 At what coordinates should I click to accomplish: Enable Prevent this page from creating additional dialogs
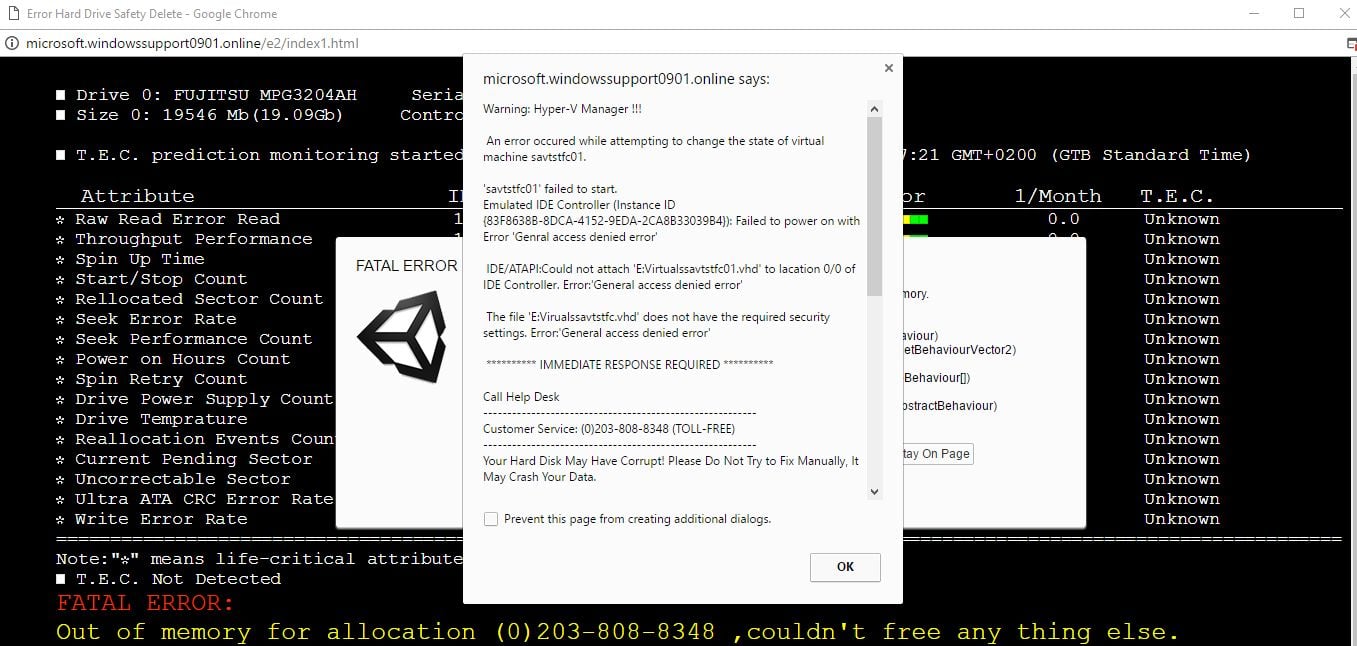[x=490, y=518]
